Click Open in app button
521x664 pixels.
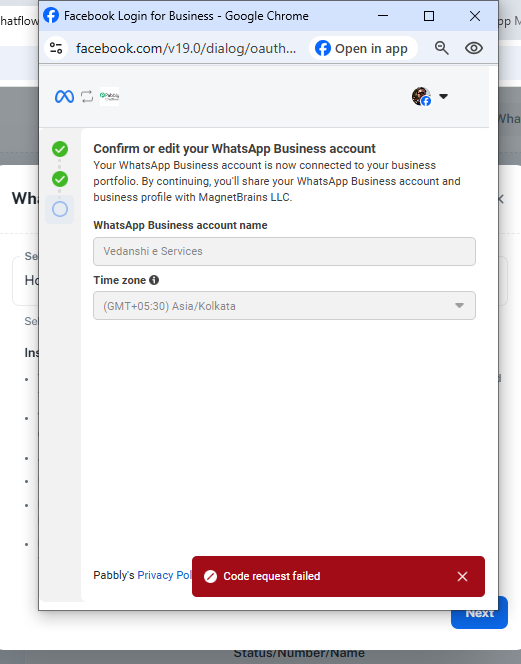tap(363, 48)
